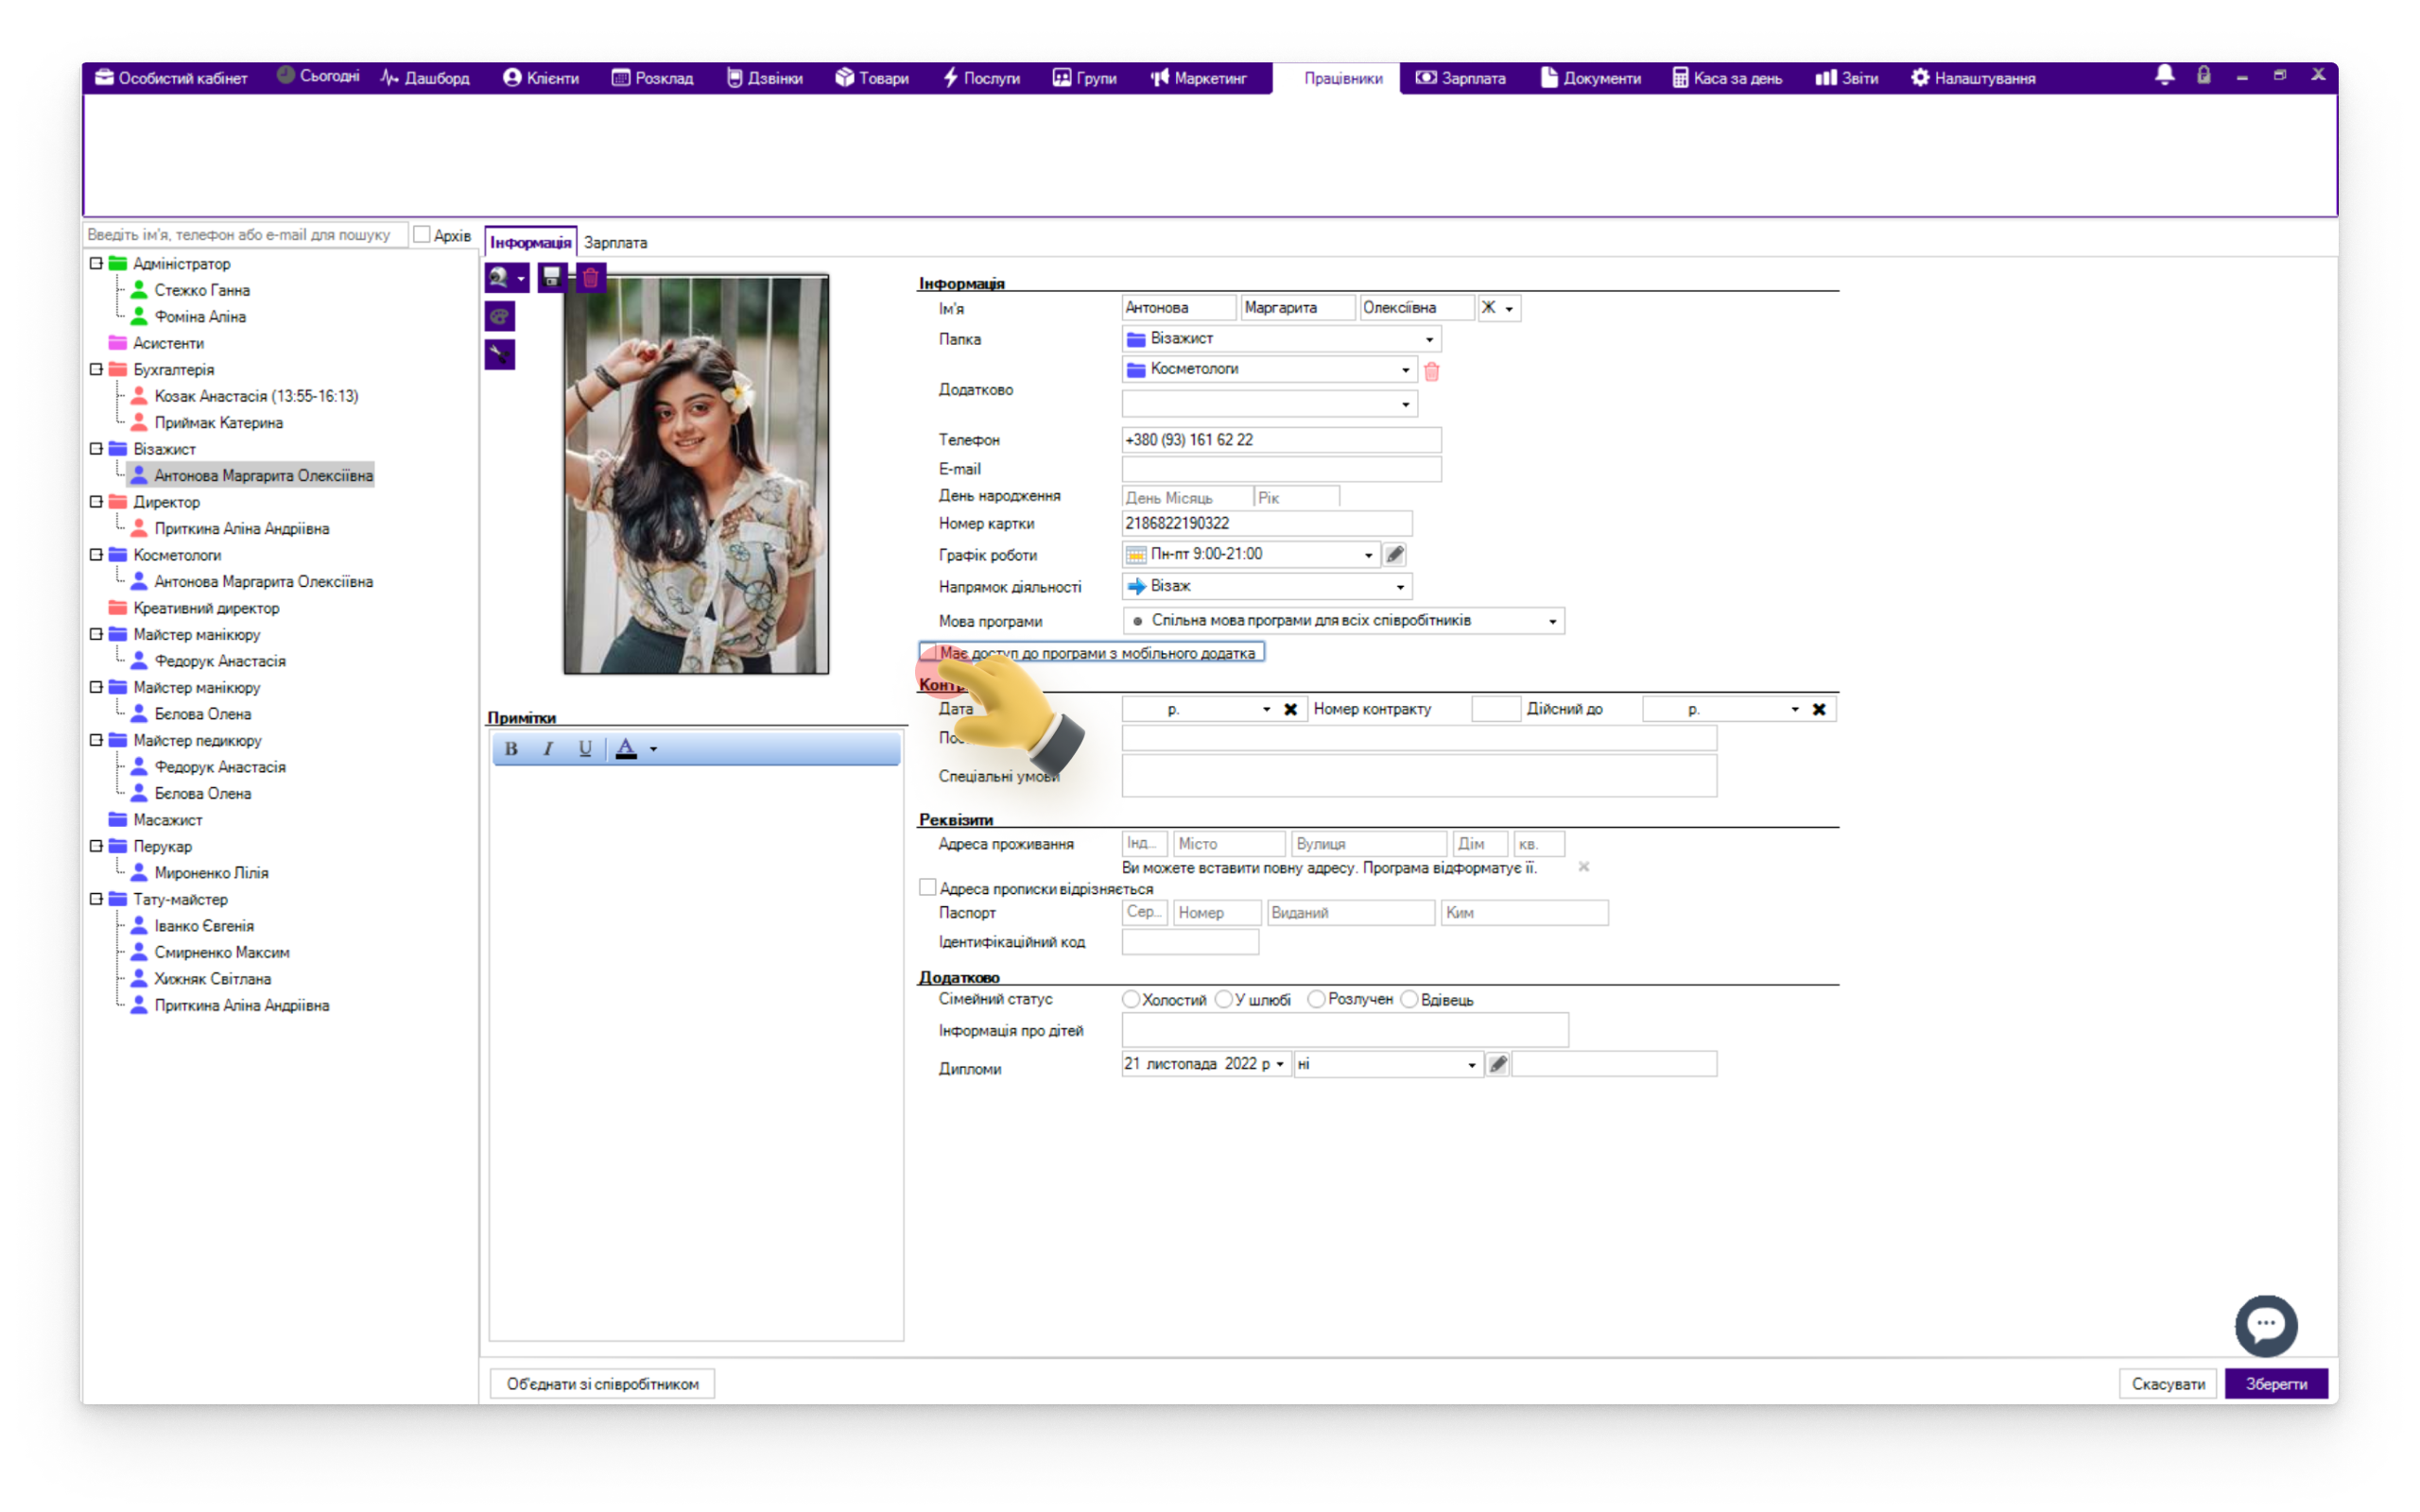Click Зберегти button

point(2276,1384)
